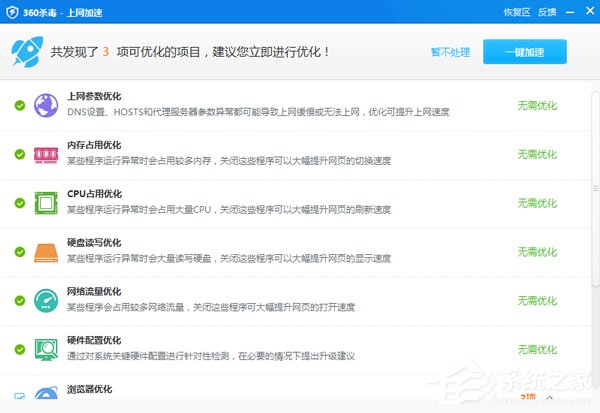Click the 内存占用优化 memory icon
600x413 pixels.
pos(47,154)
